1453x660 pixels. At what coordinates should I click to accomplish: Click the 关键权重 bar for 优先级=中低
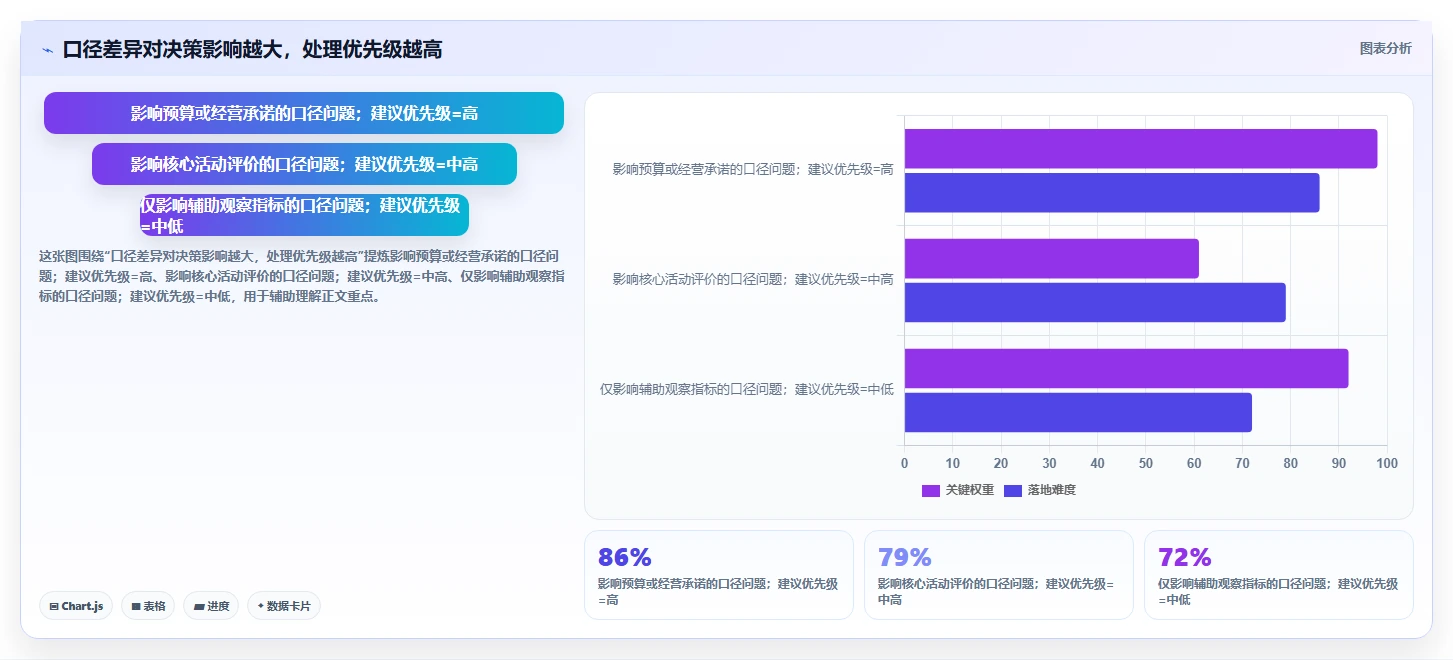pos(1127,368)
